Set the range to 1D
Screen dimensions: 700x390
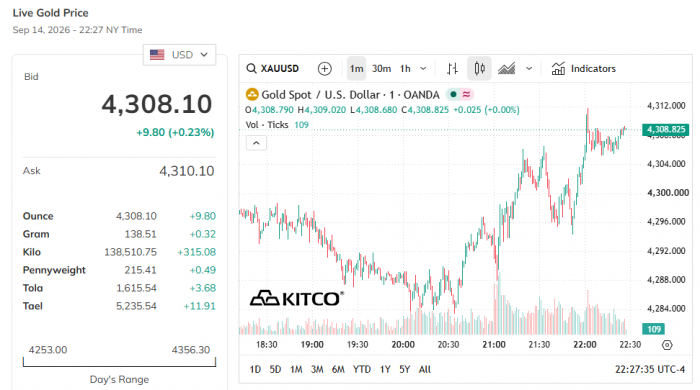click(x=255, y=369)
